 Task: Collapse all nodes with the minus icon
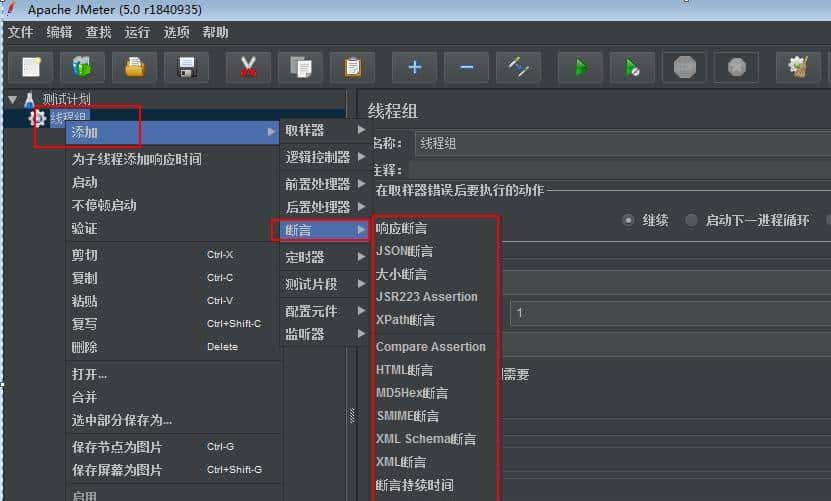click(466, 67)
